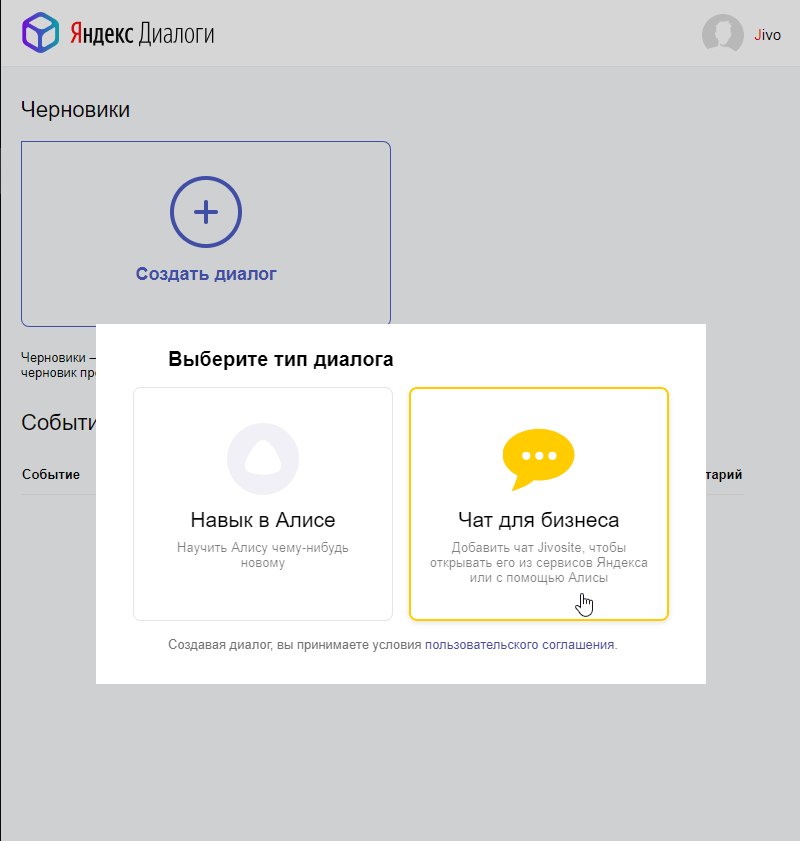Viewport: 800px width, 841px height.
Task: Click the Добавить чат Jivosite description
Action: coord(538,563)
